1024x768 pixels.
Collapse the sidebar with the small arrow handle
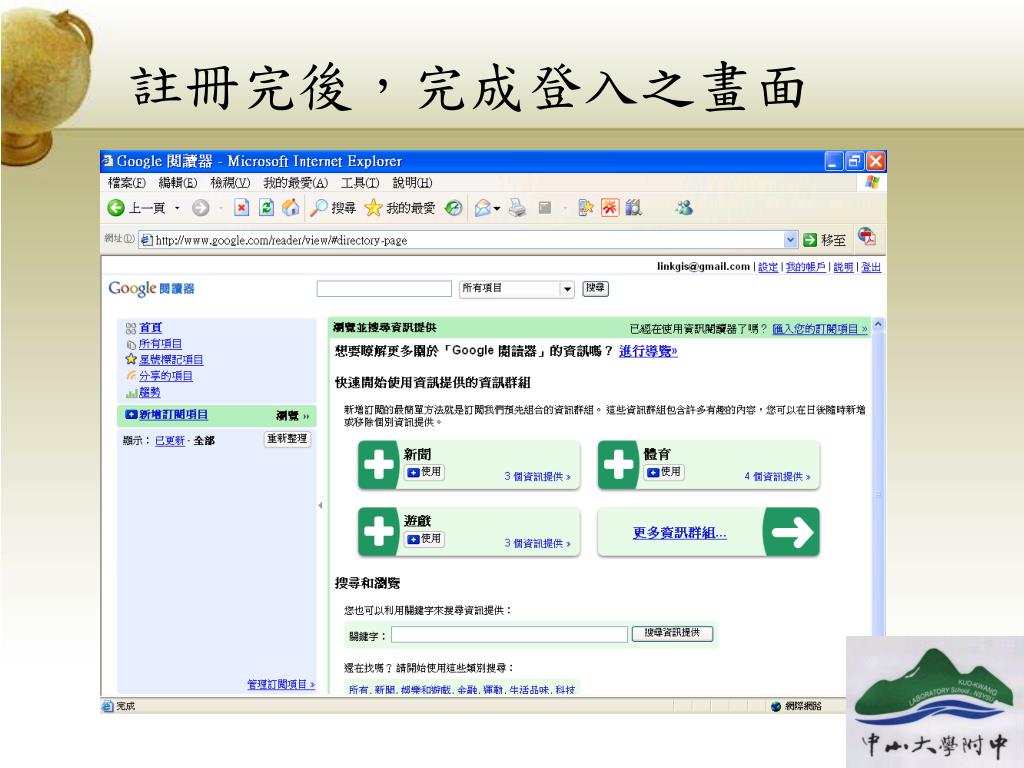[x=320, y=505]
